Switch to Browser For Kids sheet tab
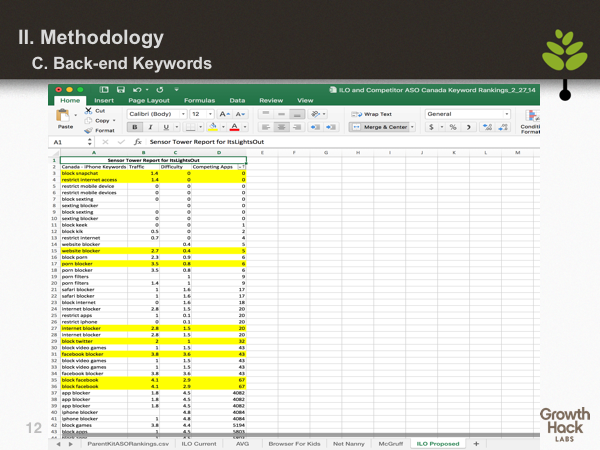Viewport: 600px width, 450px height. (x=294, y=444)
